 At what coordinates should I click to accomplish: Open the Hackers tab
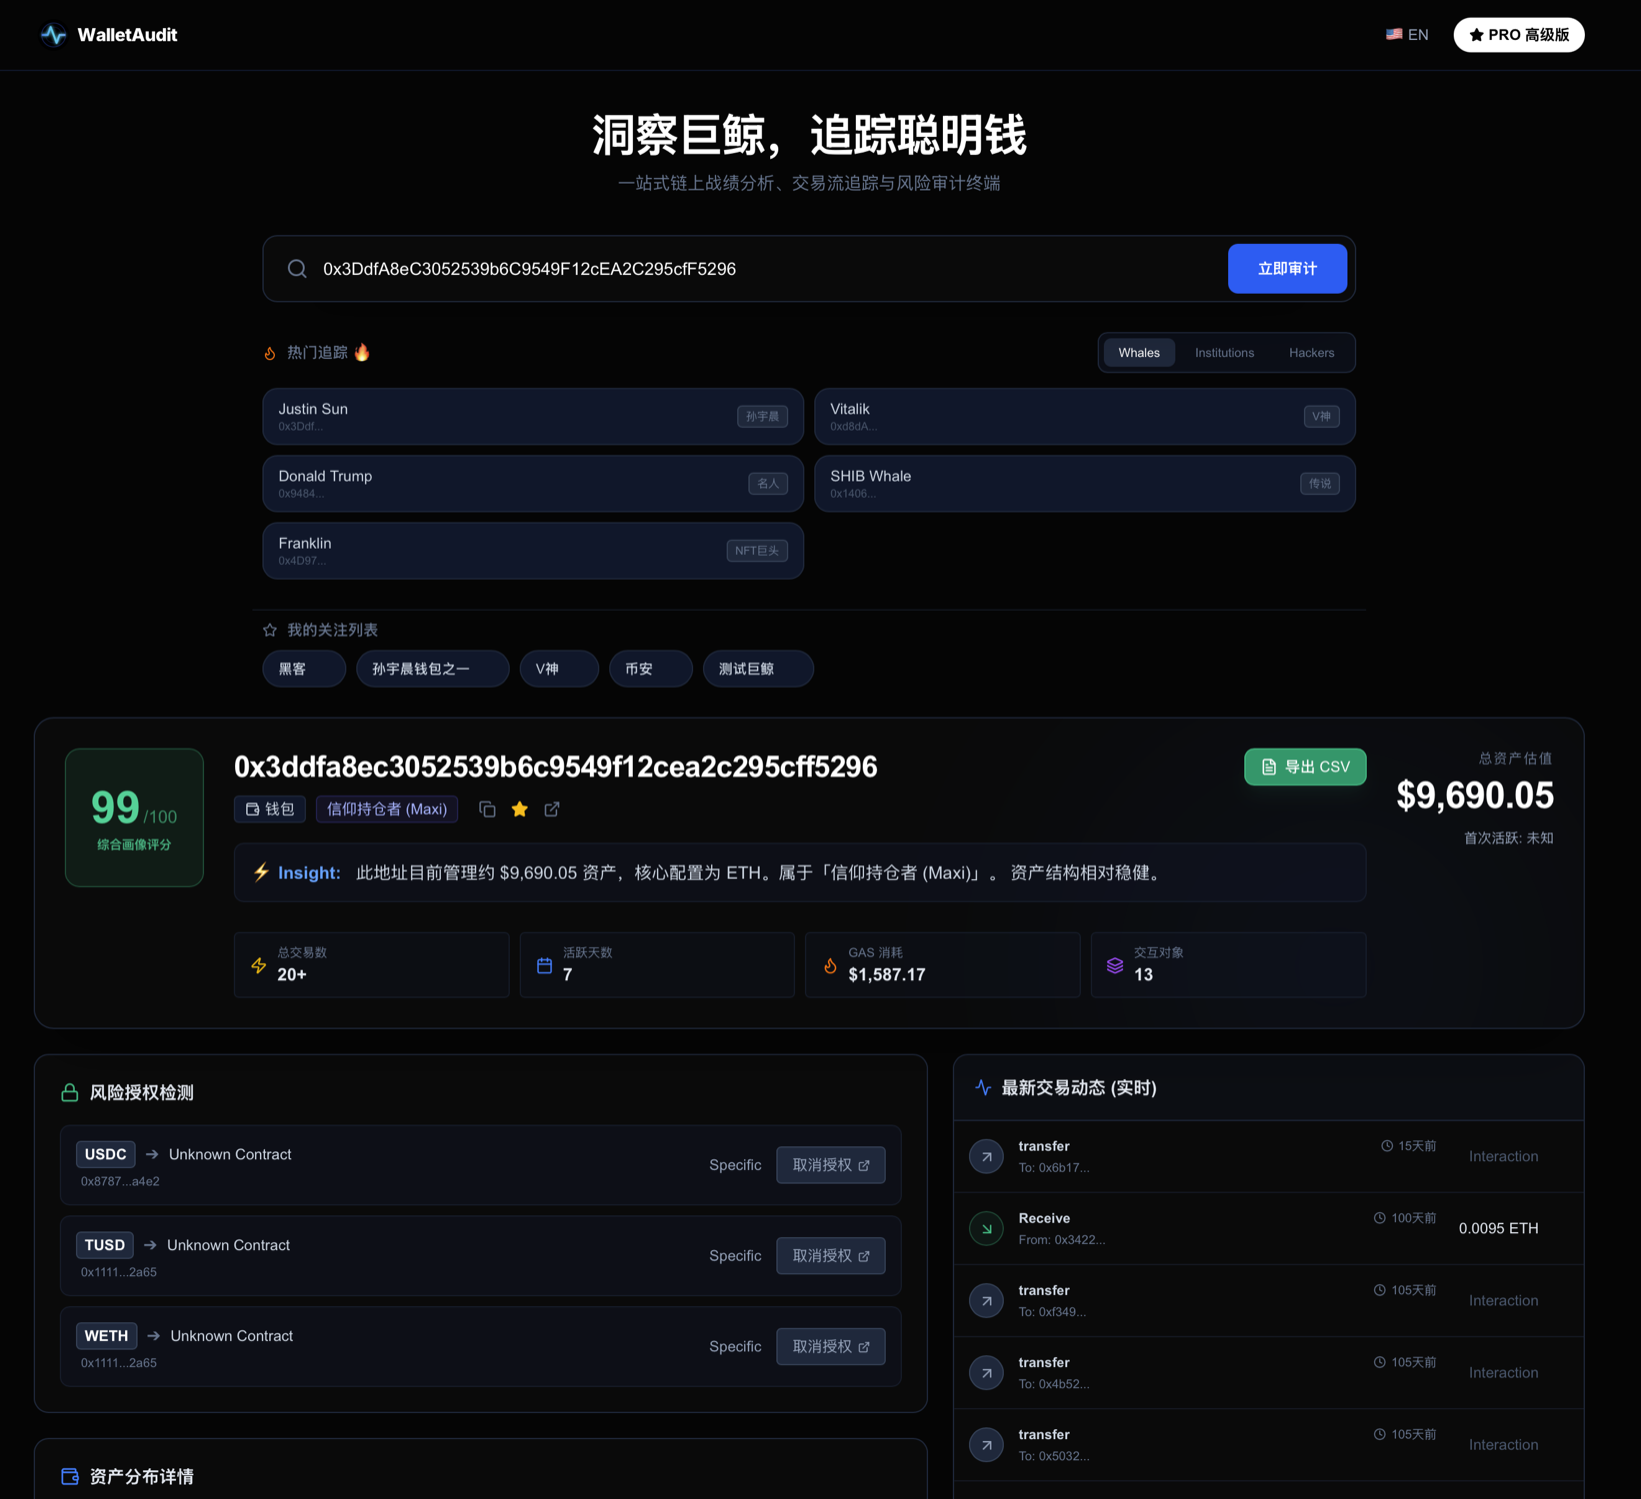pos(1311,353)
